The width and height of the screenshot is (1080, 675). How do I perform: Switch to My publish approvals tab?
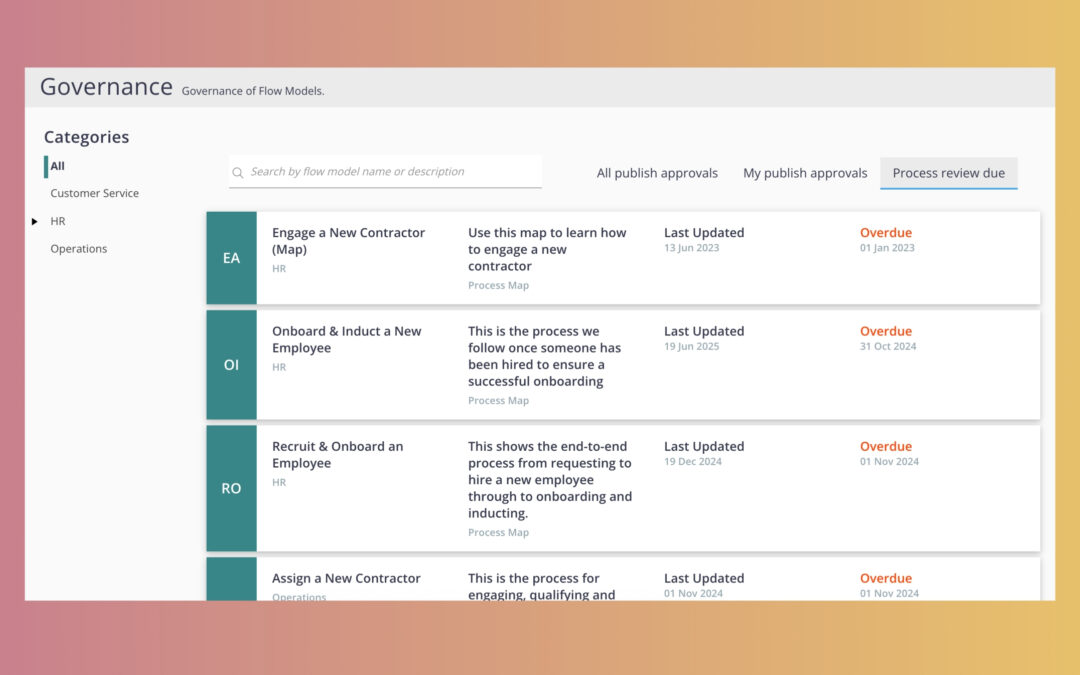tap(805, 173)
